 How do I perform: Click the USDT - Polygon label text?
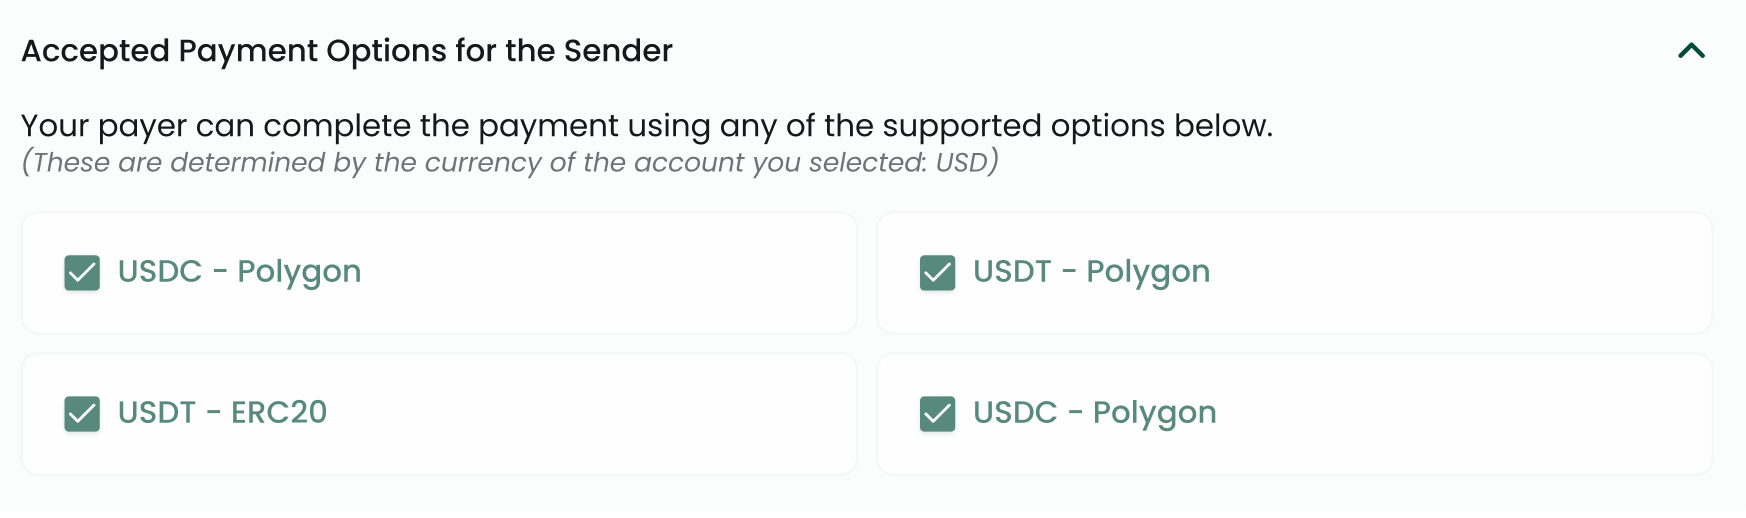(1091, 272)
